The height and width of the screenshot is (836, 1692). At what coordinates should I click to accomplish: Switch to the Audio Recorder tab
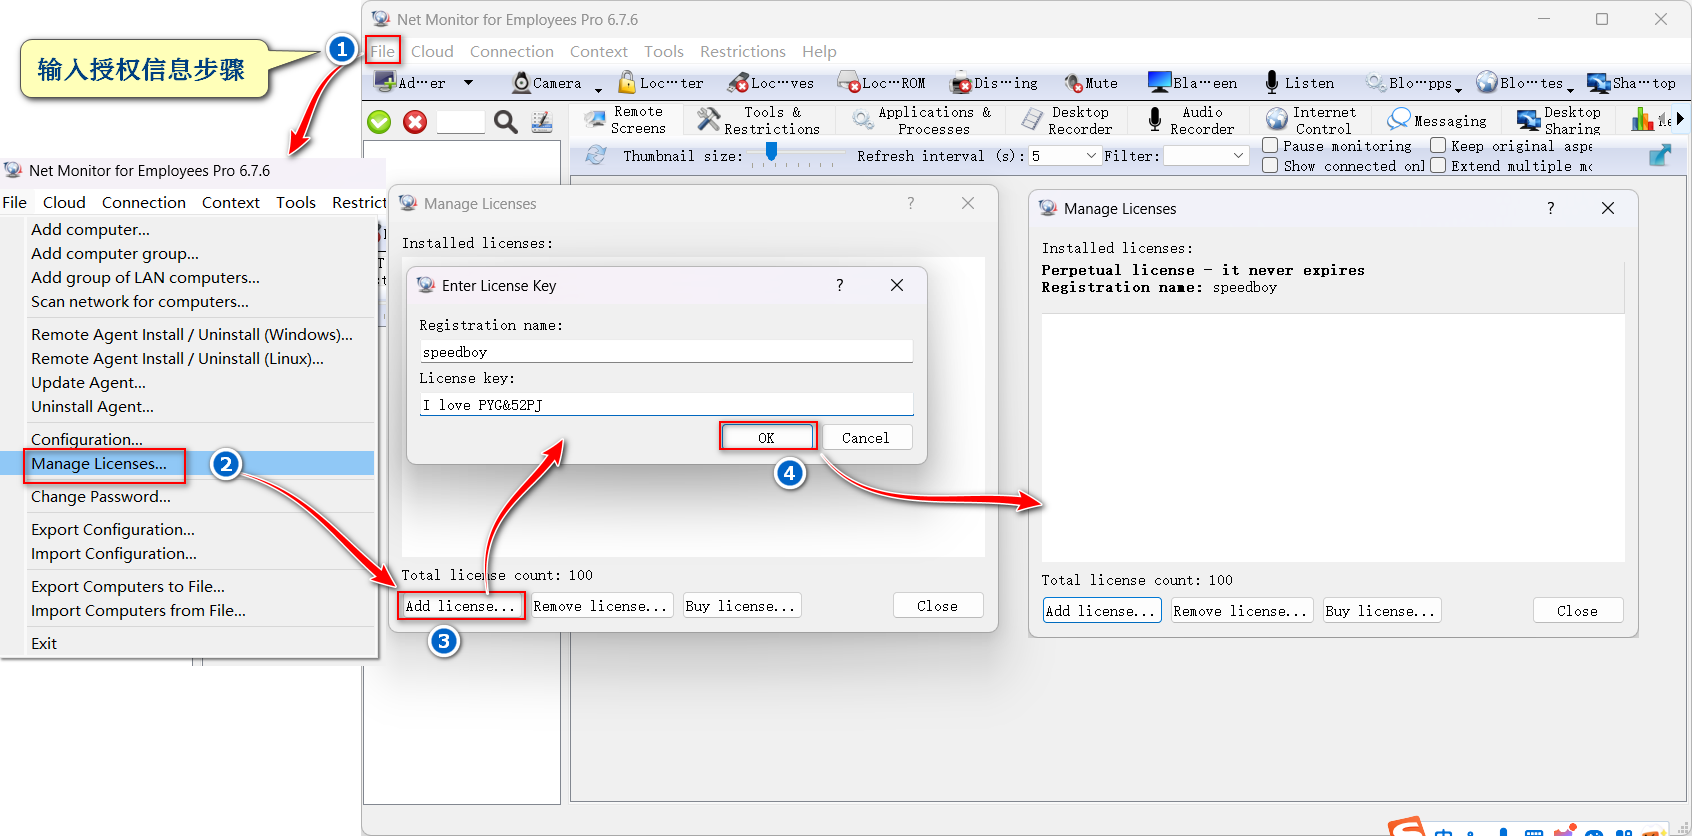(1190, 120)
